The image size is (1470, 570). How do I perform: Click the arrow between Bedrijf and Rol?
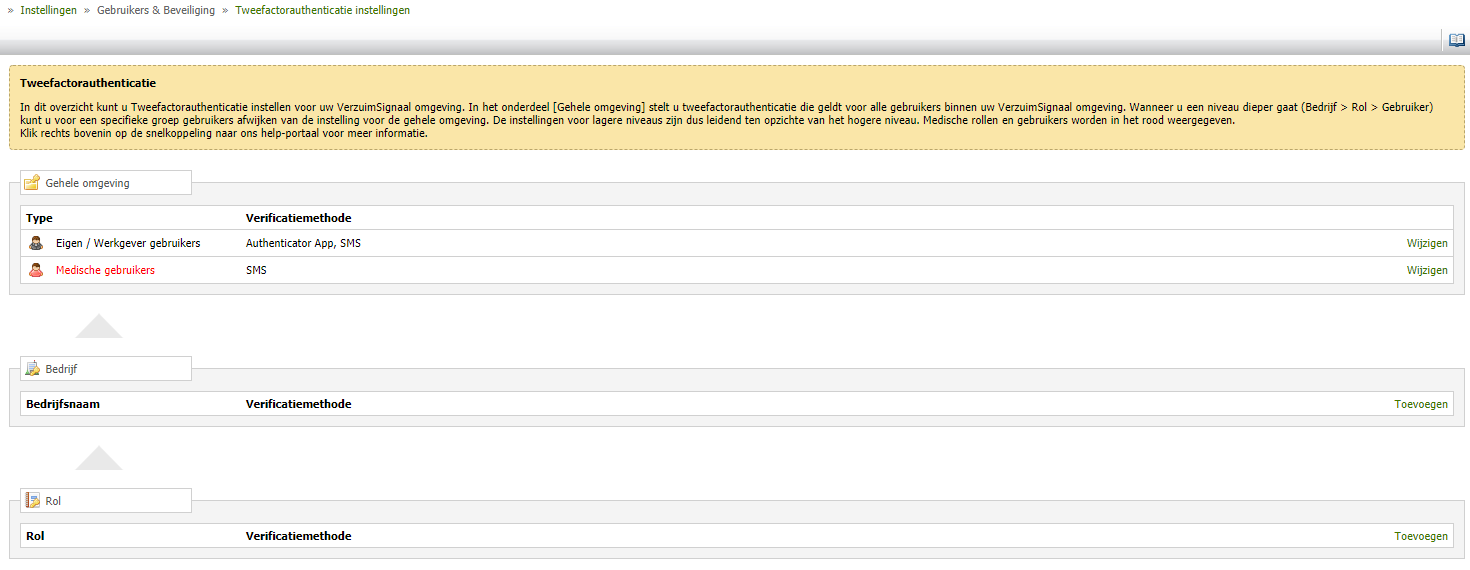click(x=99, y=458)
